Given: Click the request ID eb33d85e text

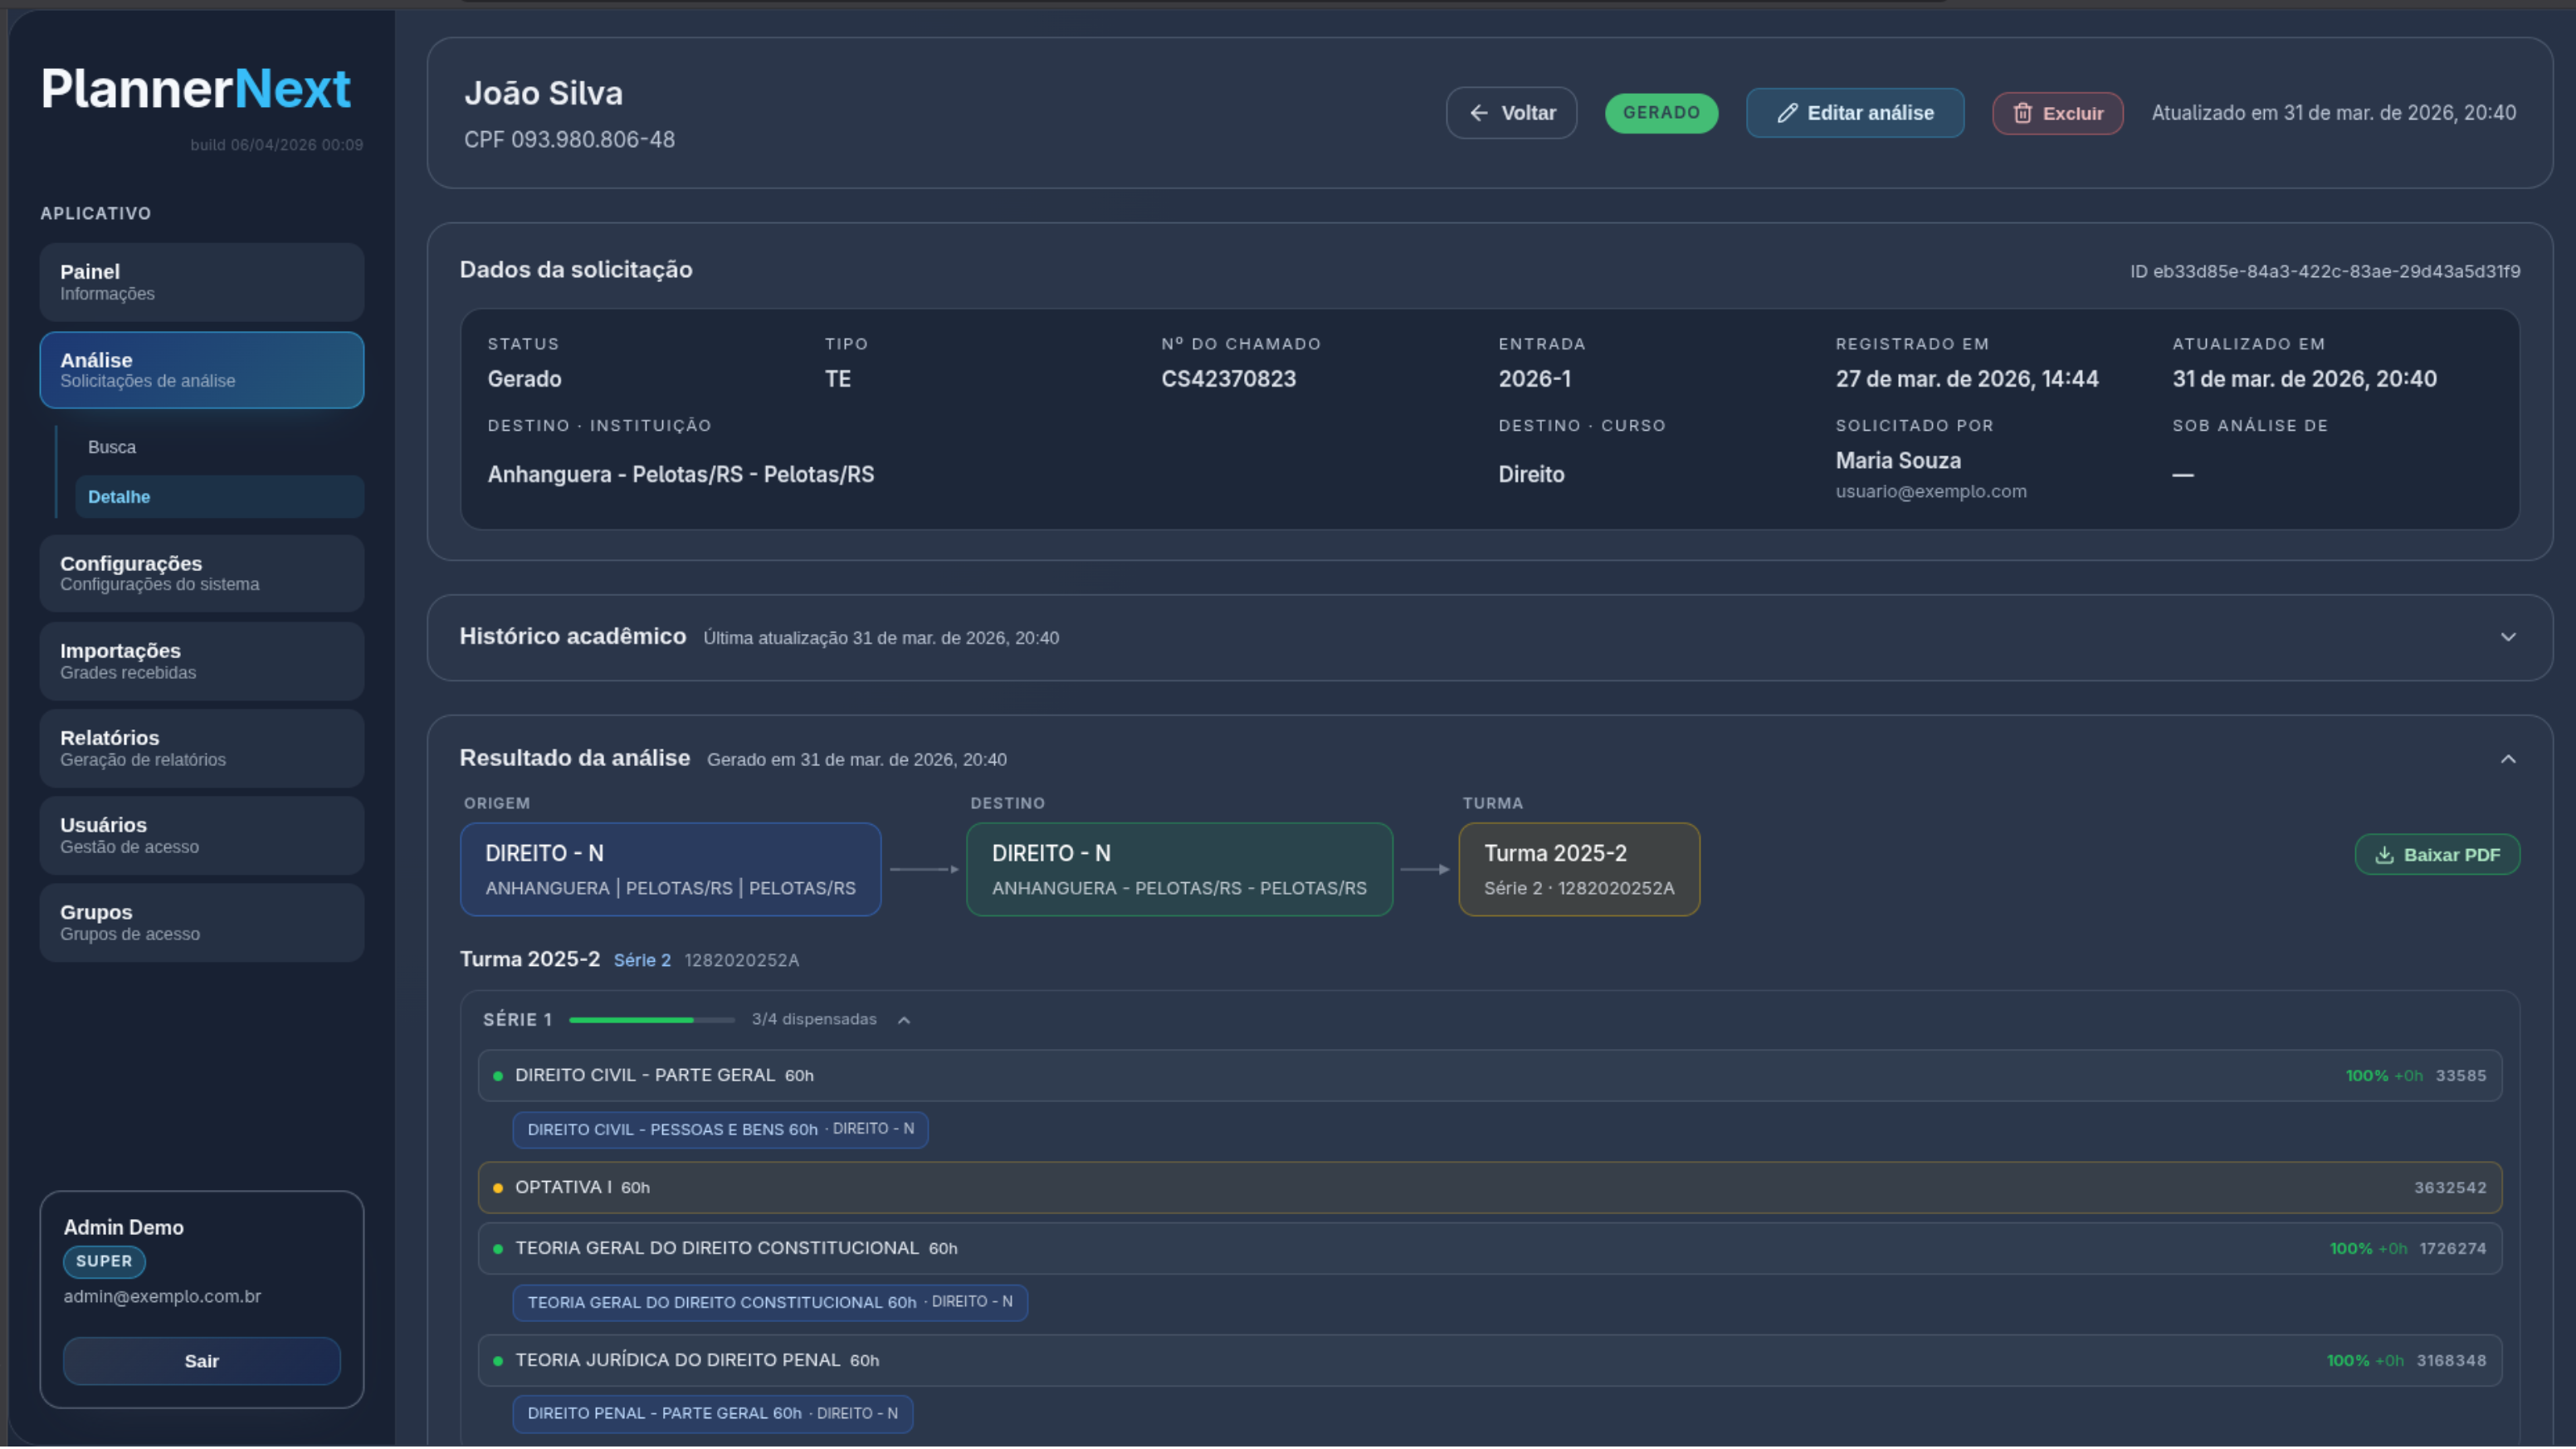Looking at the screenshot, I should [2325, 272].
